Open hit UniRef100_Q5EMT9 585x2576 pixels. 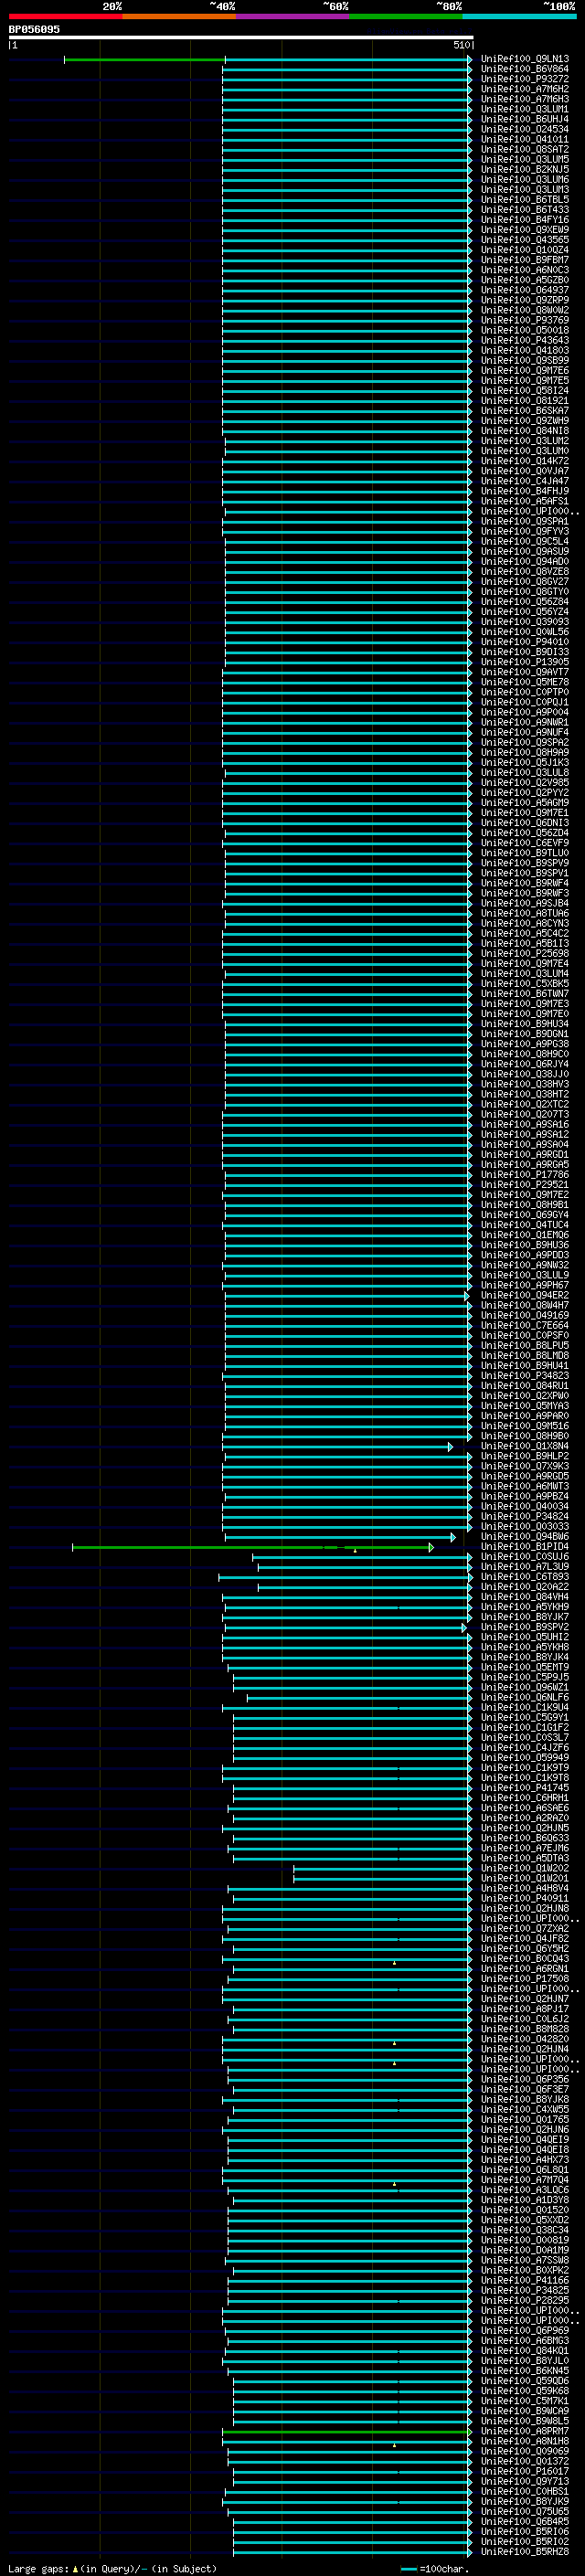524,1668
